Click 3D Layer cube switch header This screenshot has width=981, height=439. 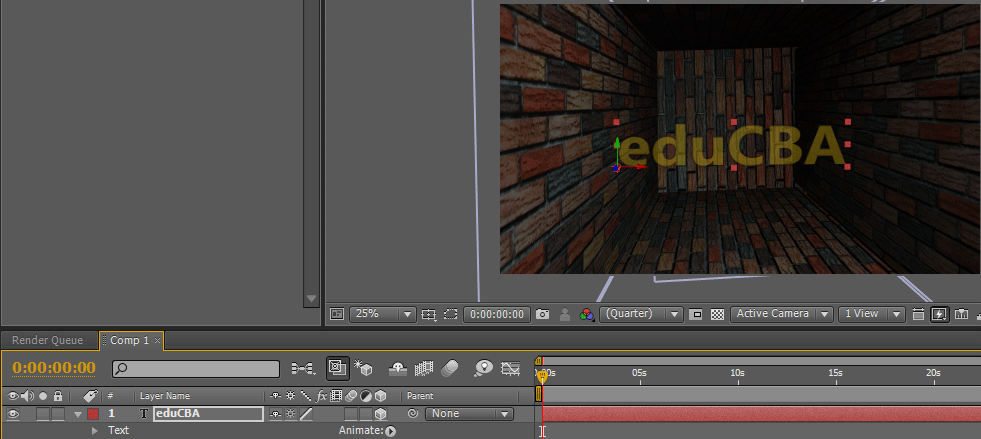[x=380, y=395]
